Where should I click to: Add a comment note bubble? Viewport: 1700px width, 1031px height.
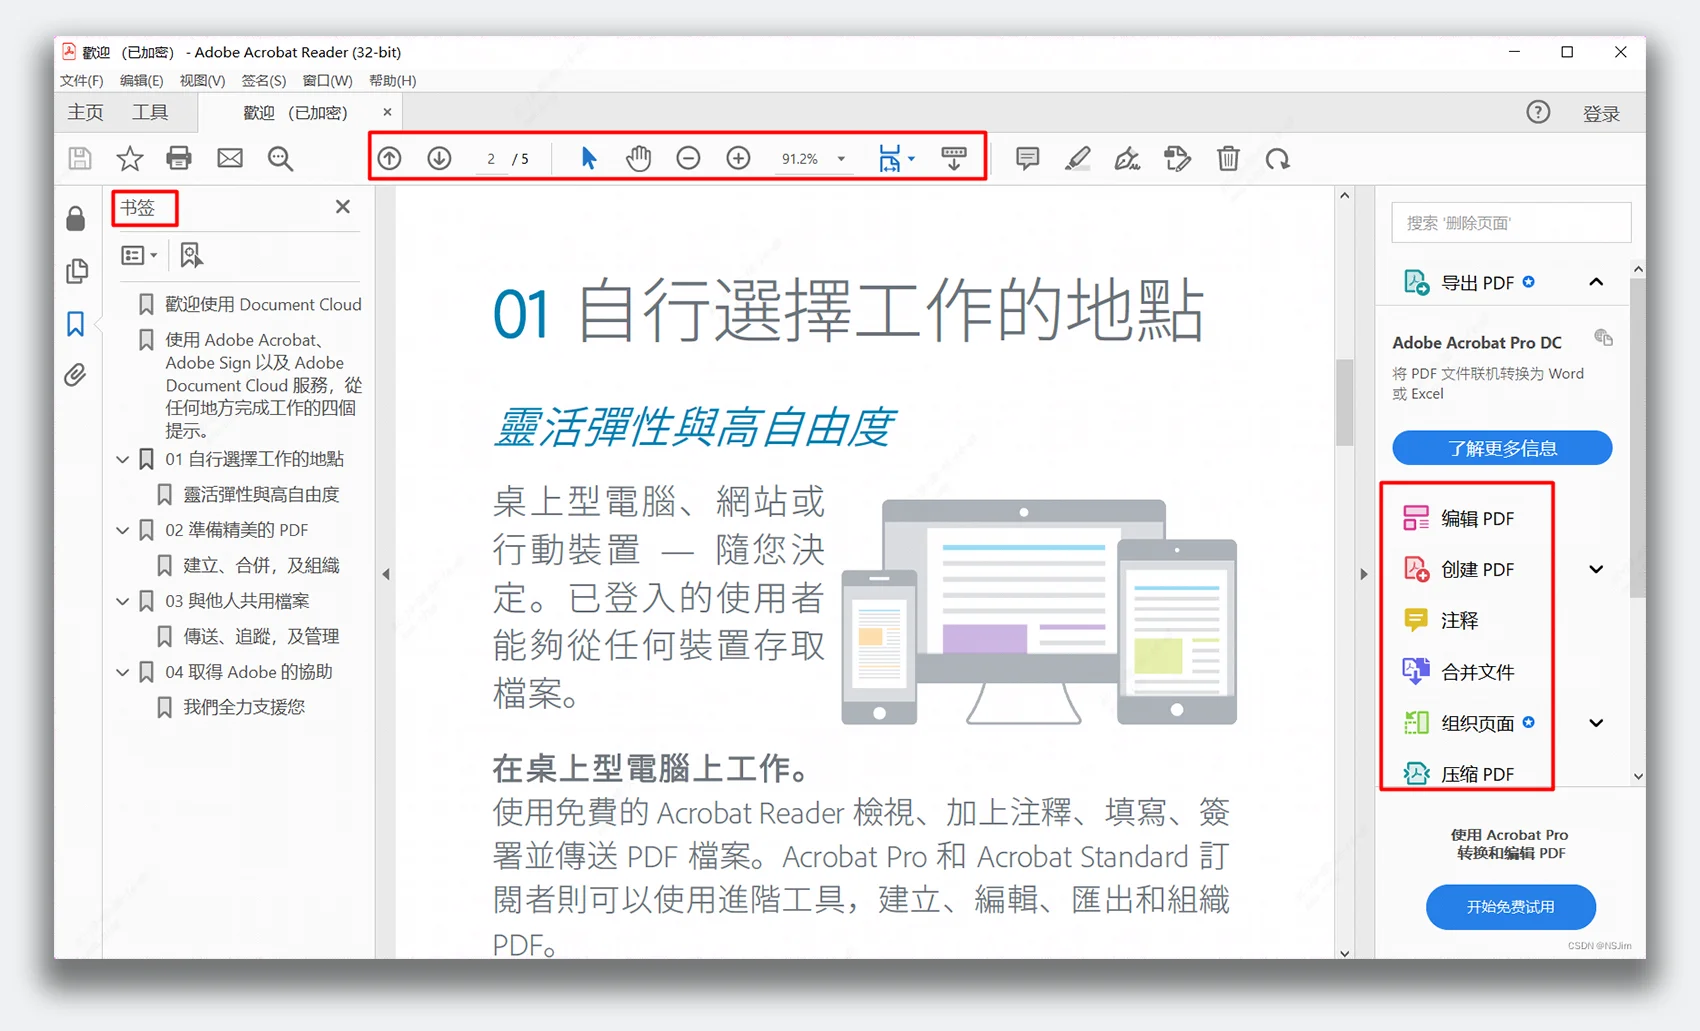(x=1027, y=158)
